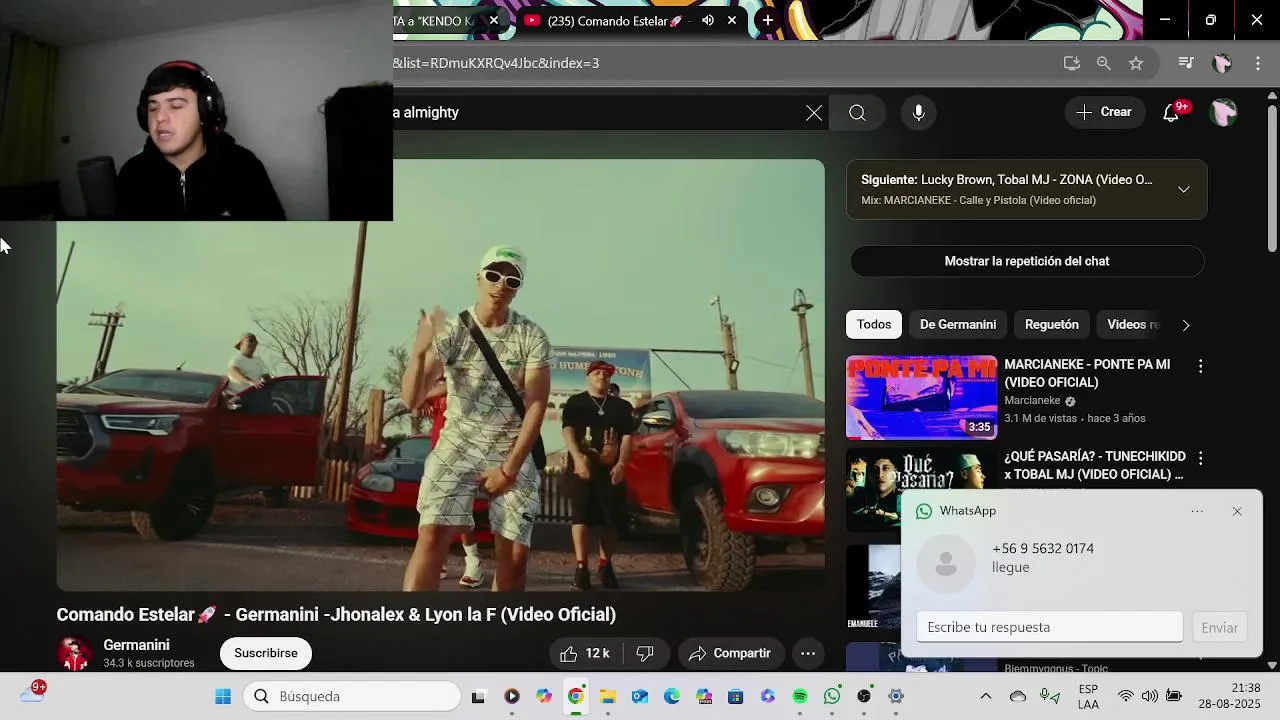Open PONTE PA MI video thumbnail
Image resolution: width=1280 pixels, height=720 pixels.
click(x=921, y=397)
